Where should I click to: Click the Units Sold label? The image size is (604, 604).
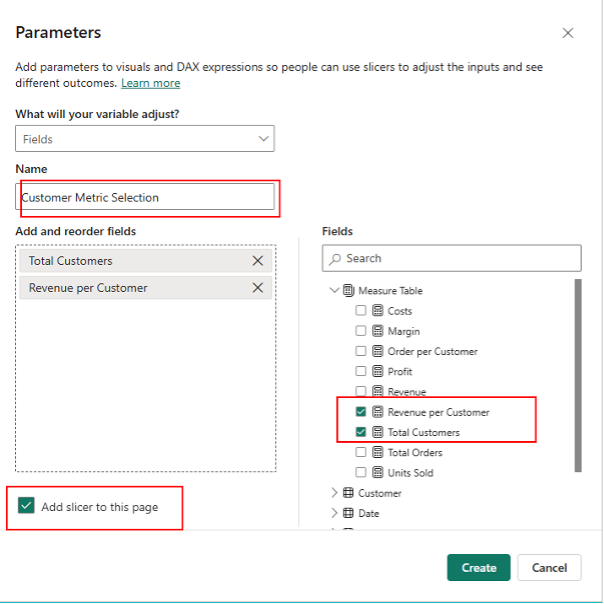click(x=411, y=473)
